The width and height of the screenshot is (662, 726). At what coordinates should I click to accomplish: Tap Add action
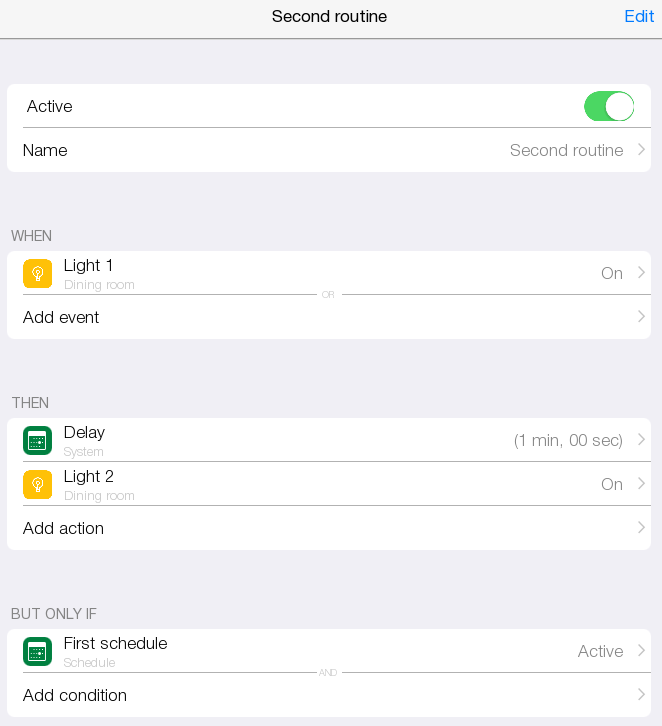[x=63, y=528]
